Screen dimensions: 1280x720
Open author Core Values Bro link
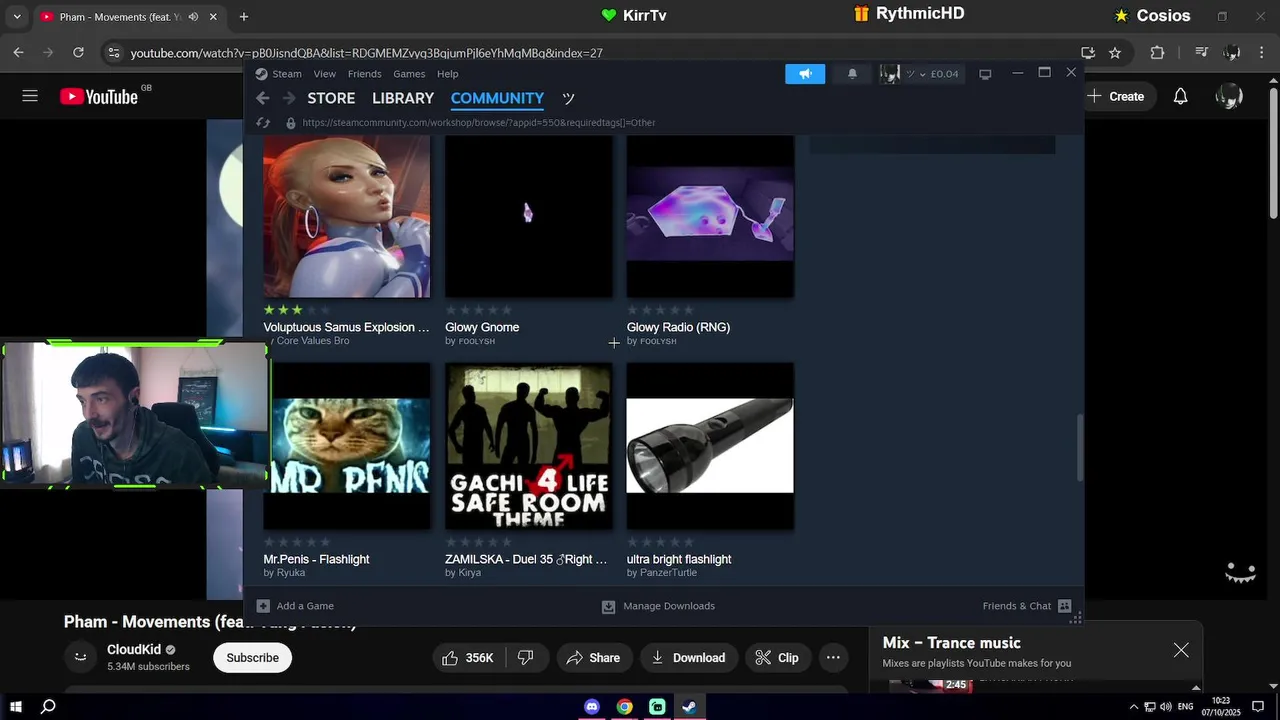coord(312,341)
